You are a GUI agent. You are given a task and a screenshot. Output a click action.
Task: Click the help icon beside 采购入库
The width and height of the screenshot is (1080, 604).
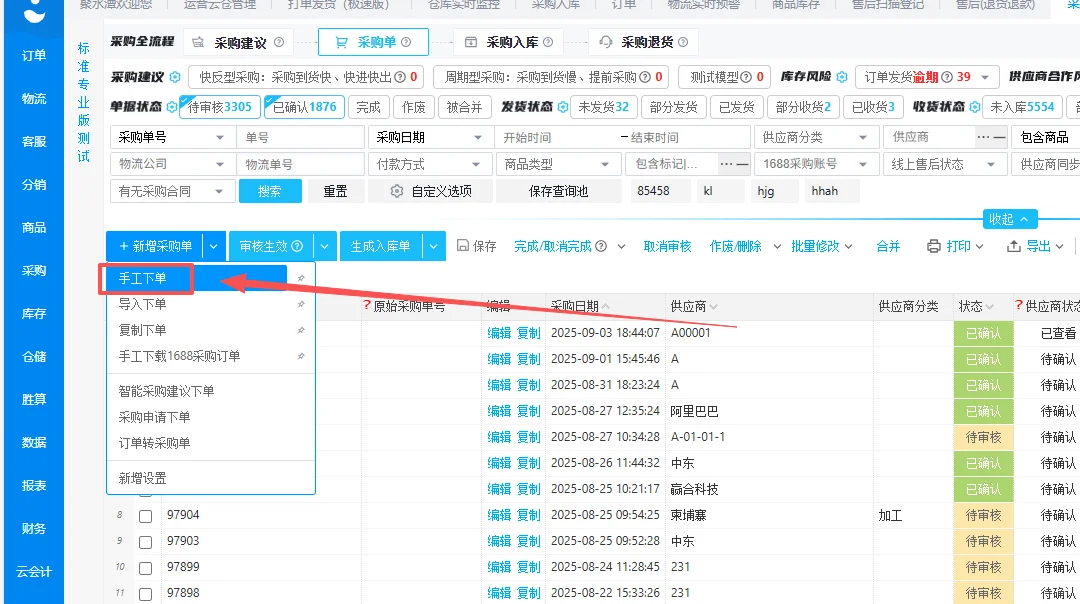(548, 42)
